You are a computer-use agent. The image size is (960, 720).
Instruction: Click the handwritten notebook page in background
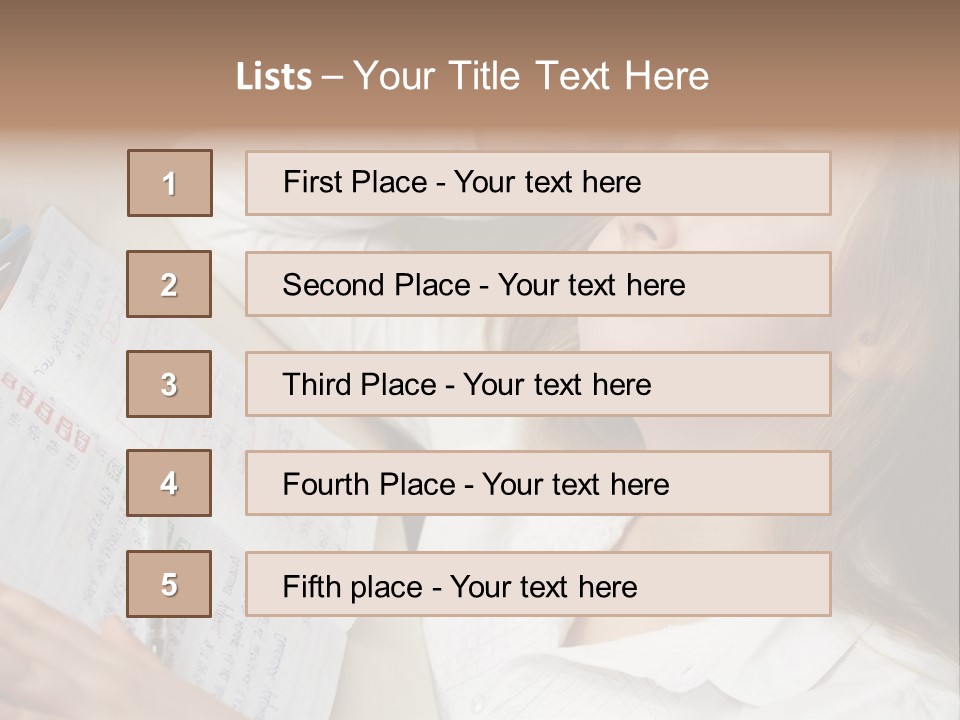pos(70,330)
